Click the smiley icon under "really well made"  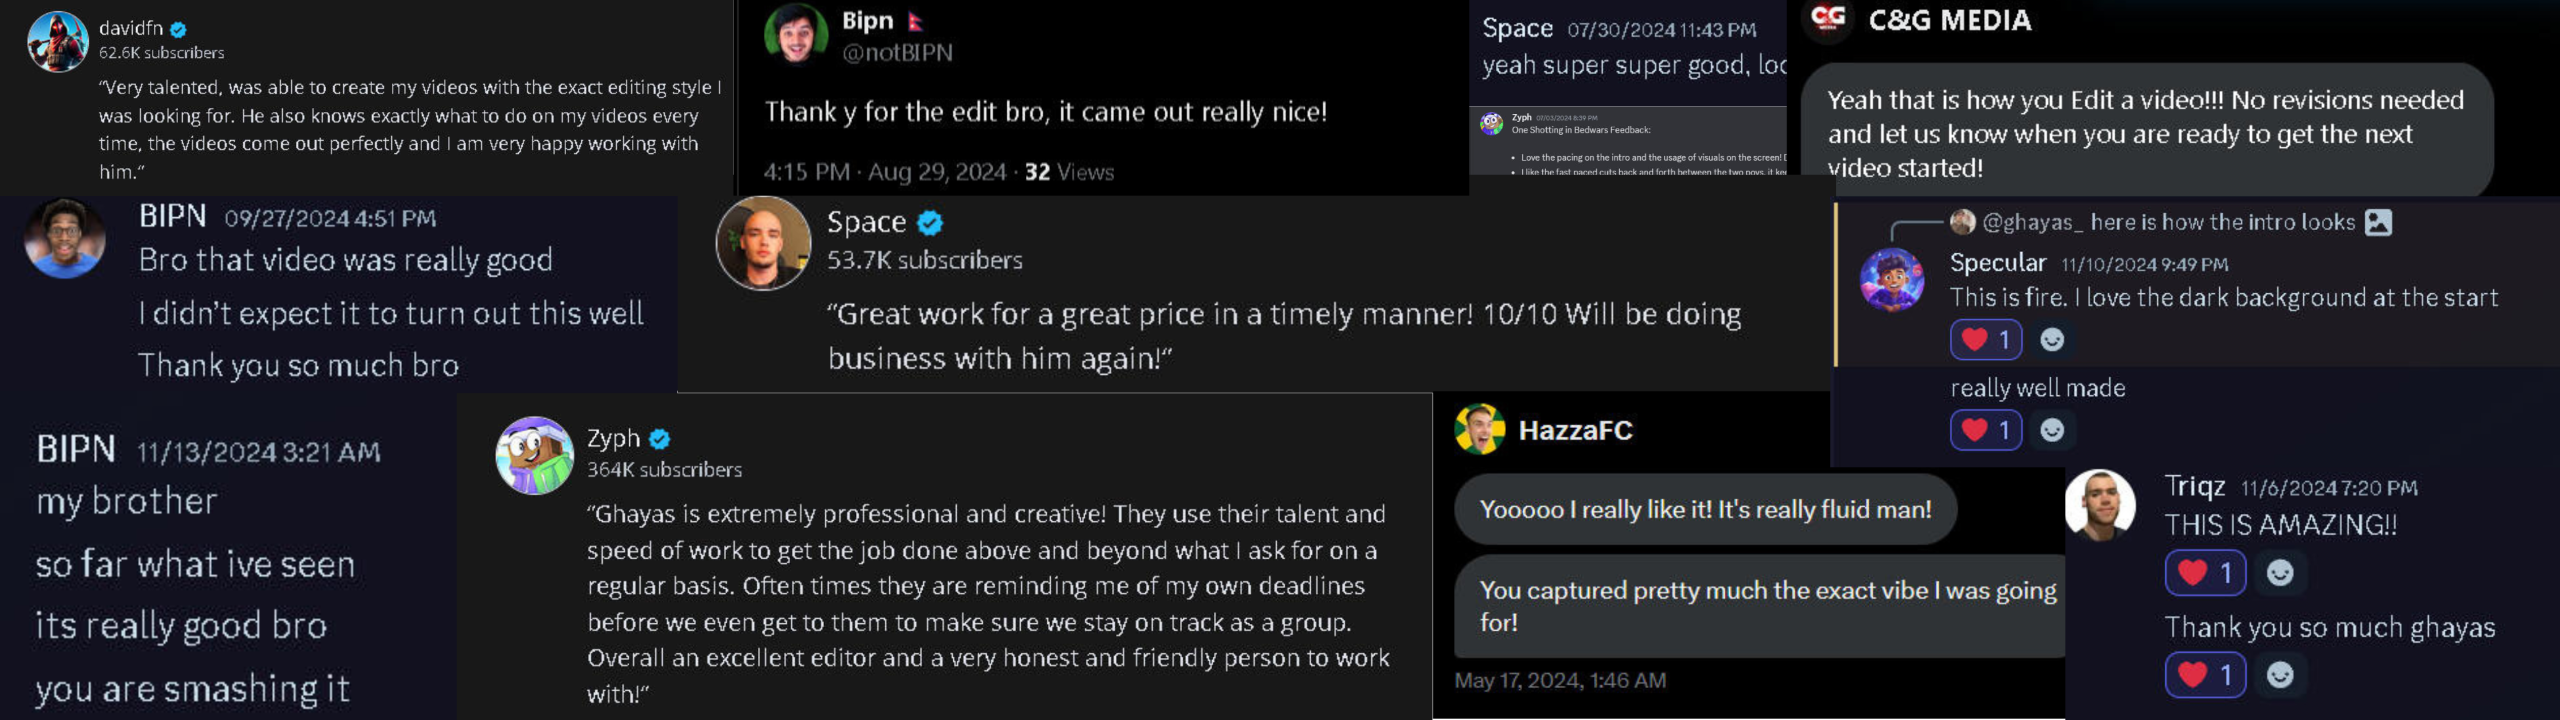pos(2052,430)
